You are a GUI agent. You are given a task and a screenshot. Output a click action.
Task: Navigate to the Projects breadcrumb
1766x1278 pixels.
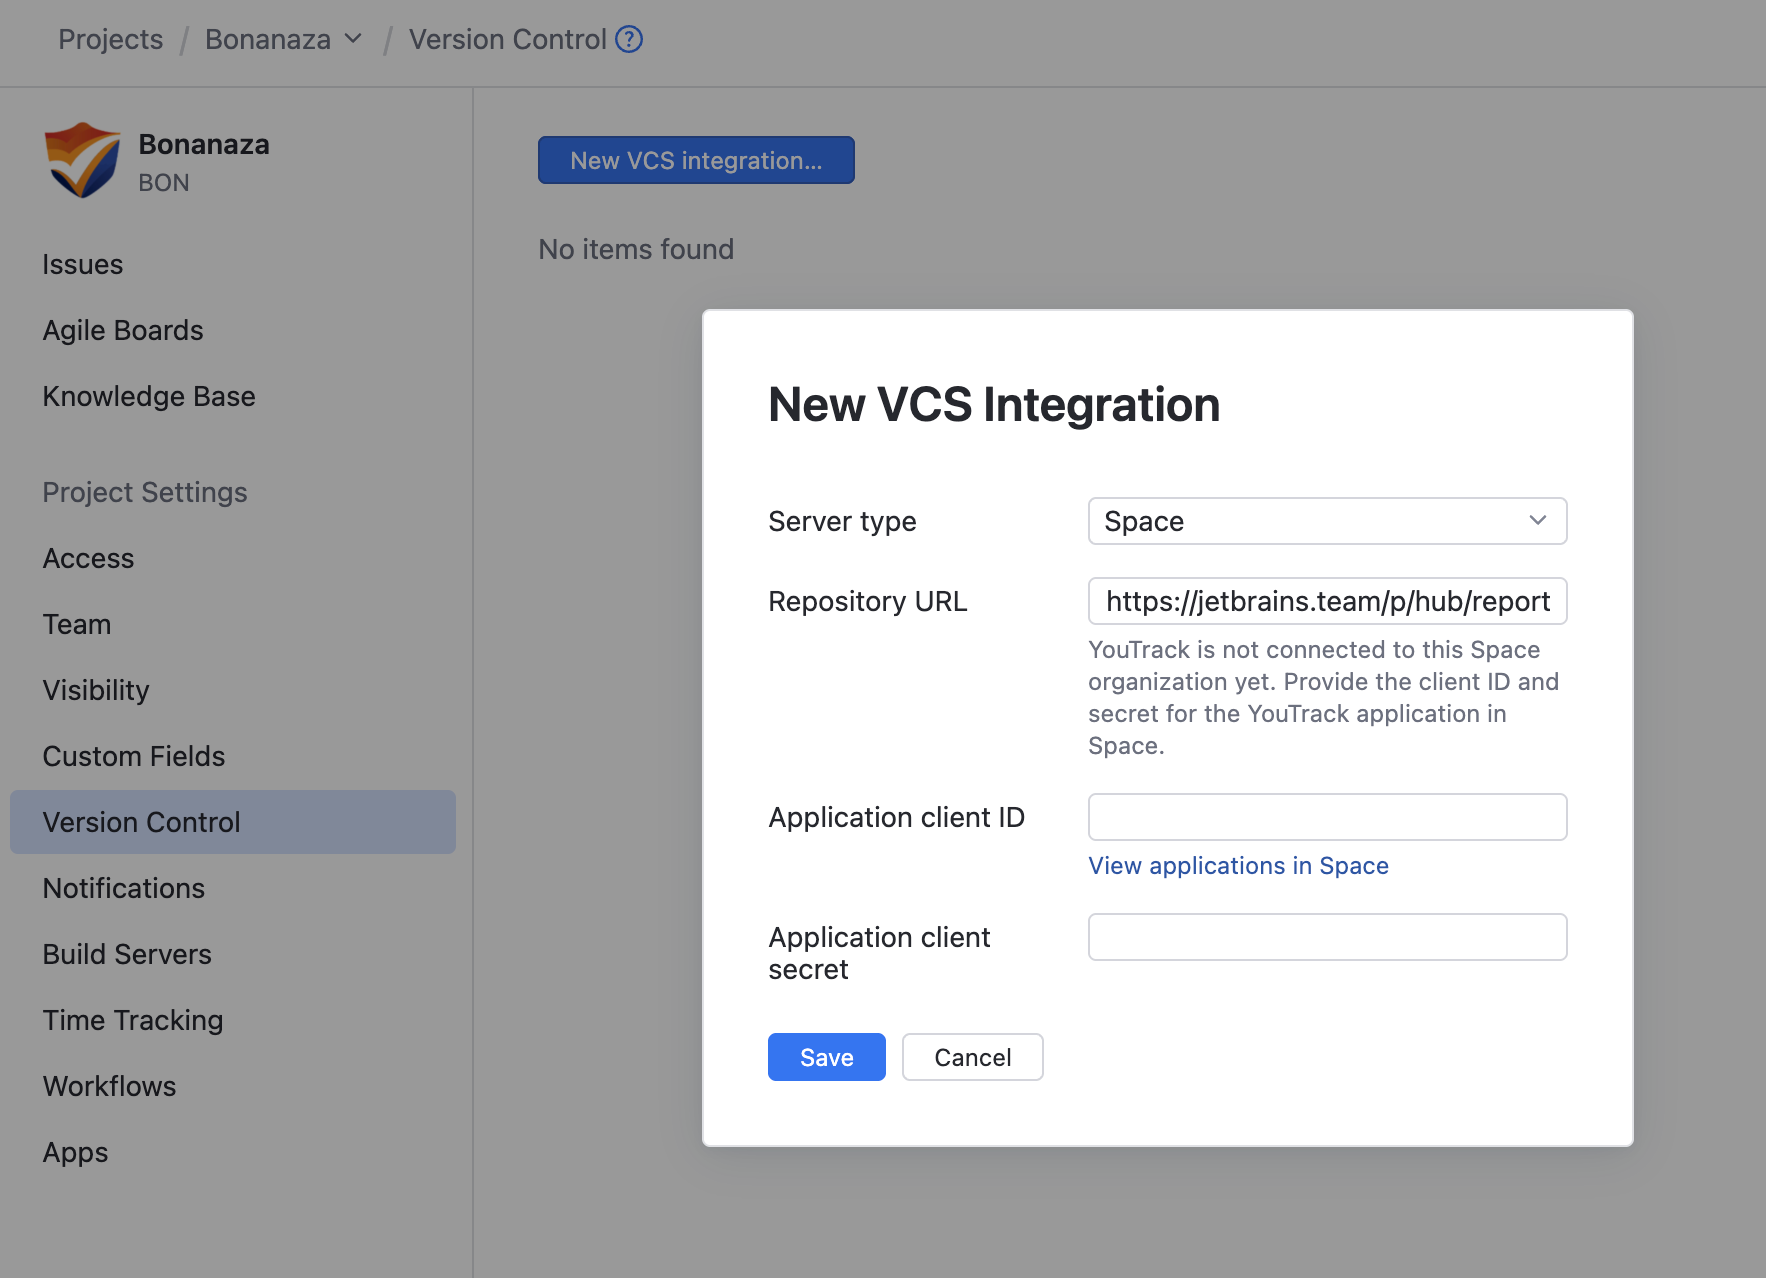(x=110, y=39)
